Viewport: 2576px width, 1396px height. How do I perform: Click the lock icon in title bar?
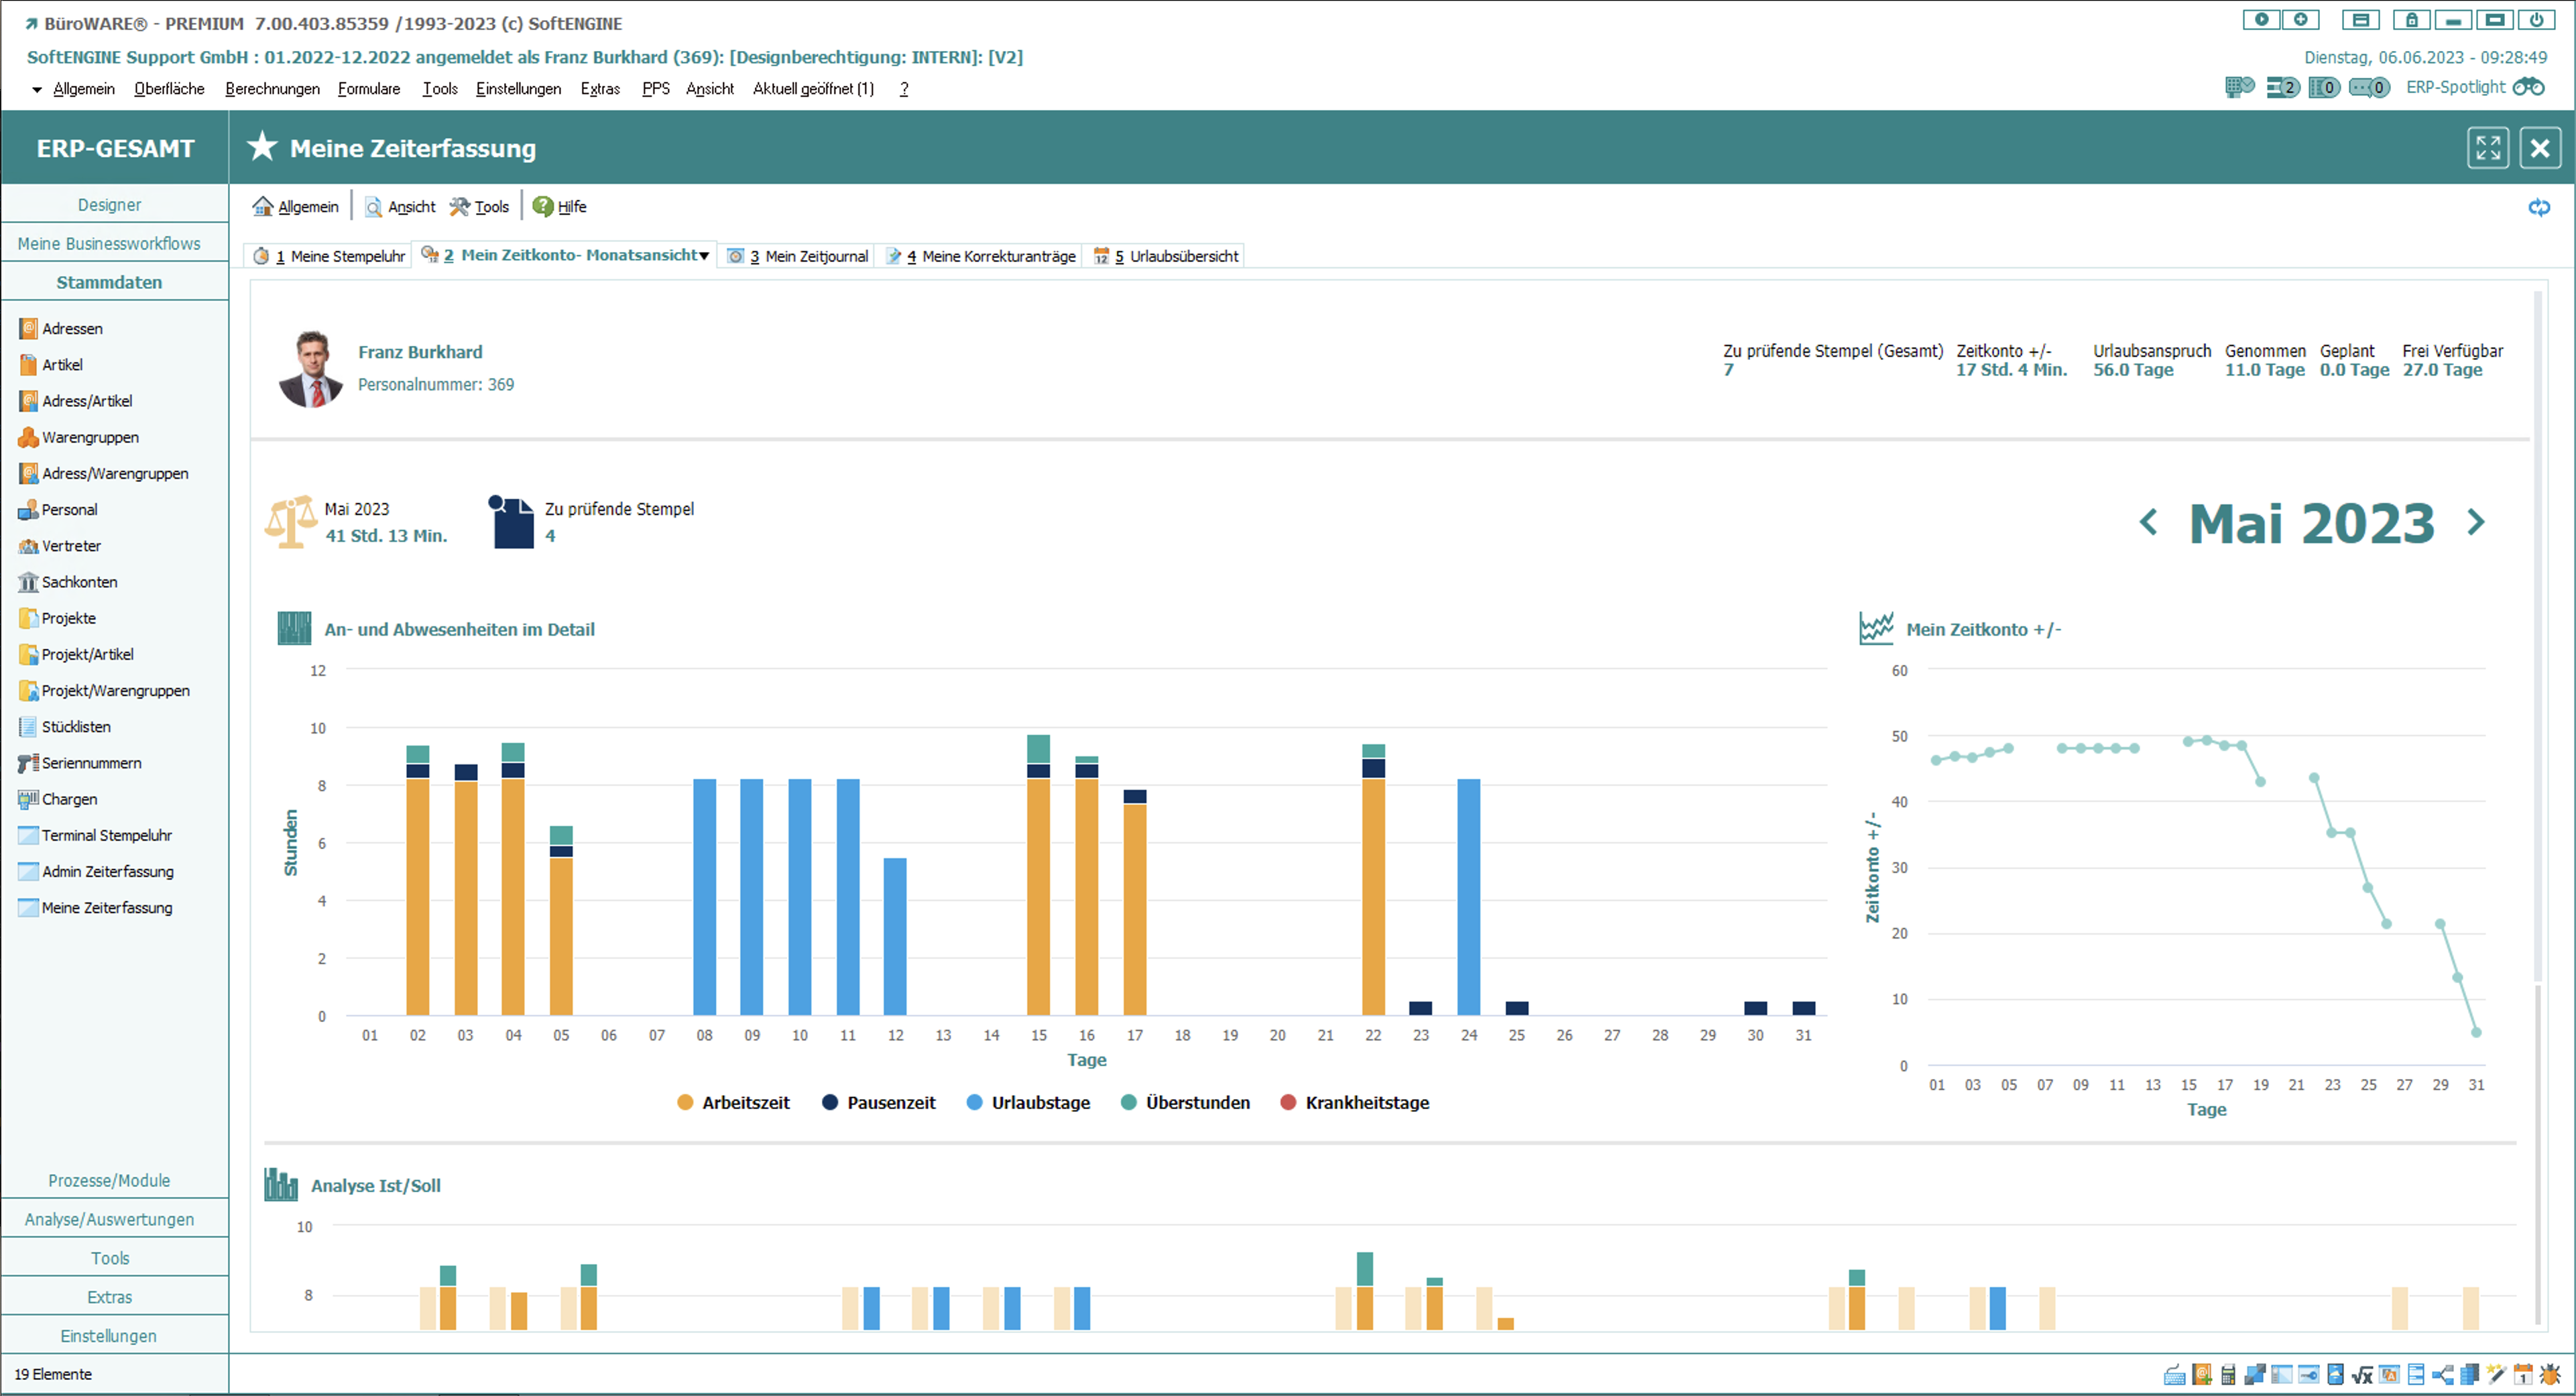[x=2411, y=20]
